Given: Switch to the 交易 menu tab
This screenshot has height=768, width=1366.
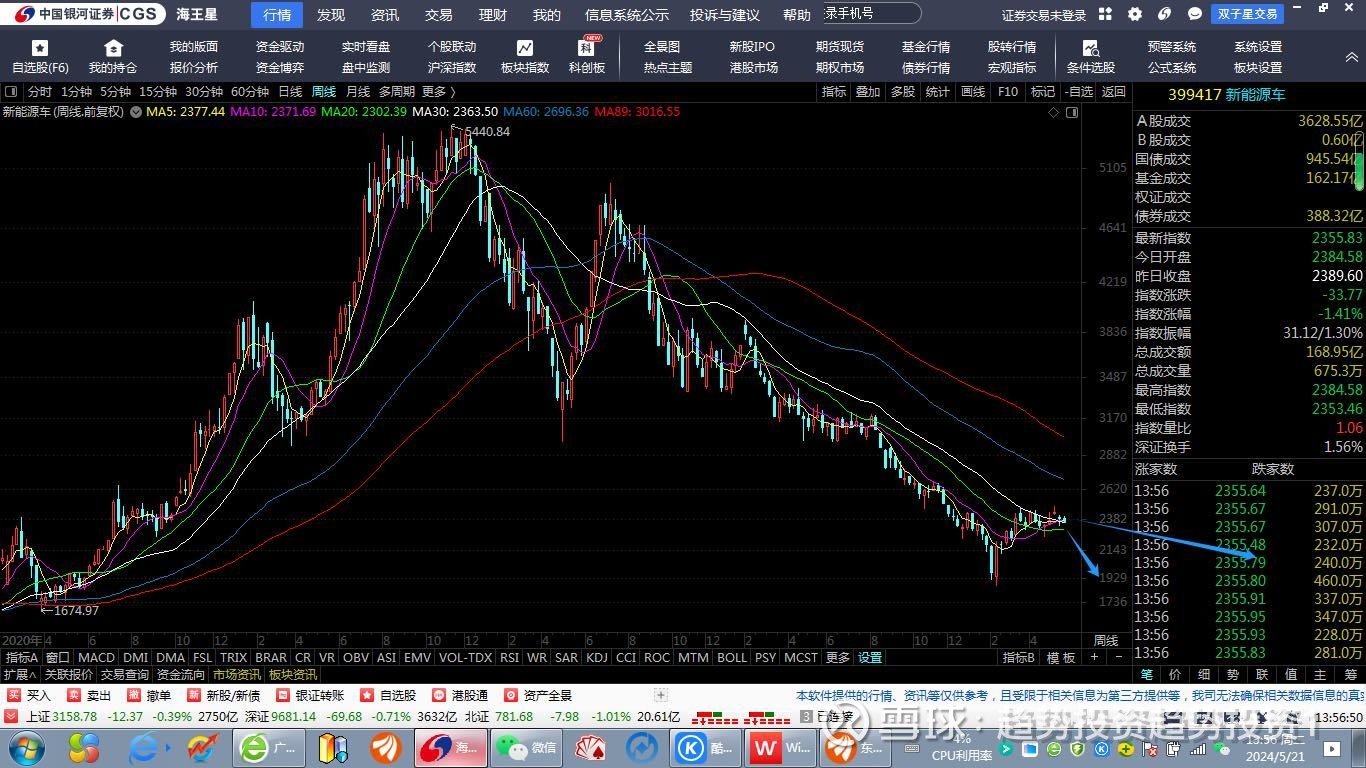Looking at the screenshot, I should pyautogui.click(x=438, y=15).
